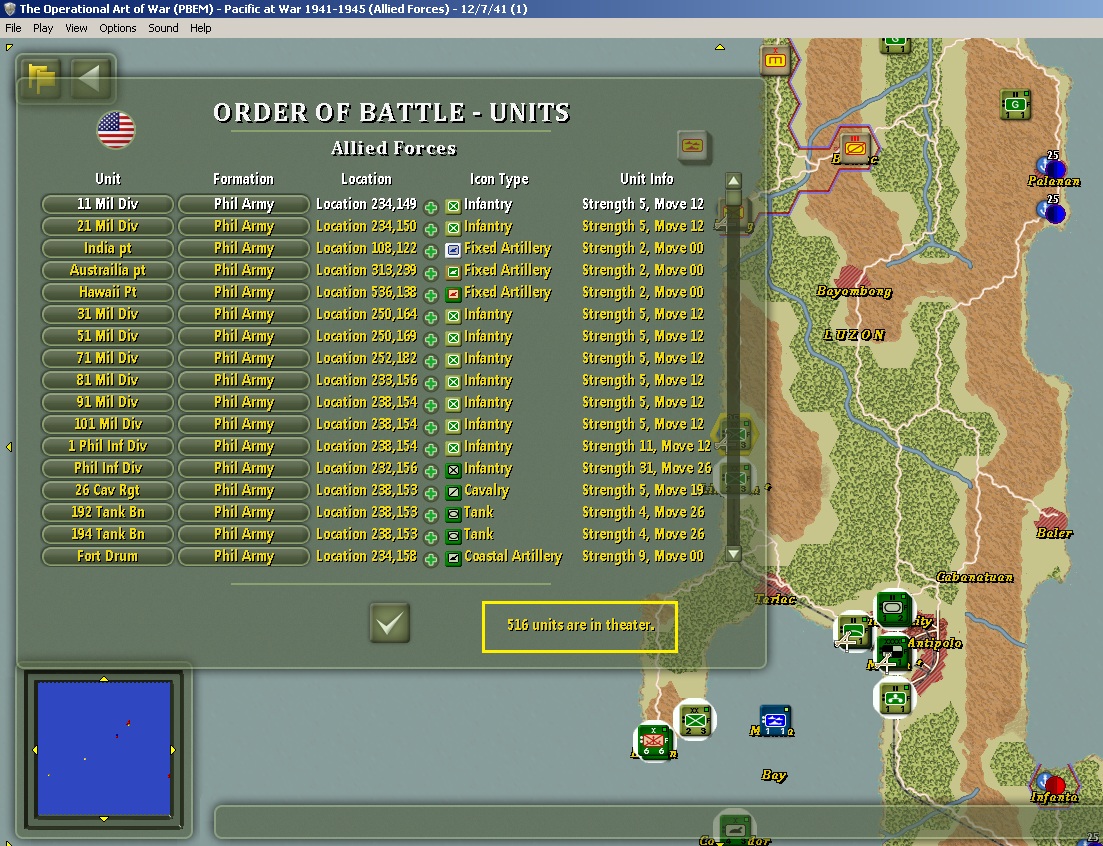
Task: Click the red circle marker at Infanta
Action: pos(1054,785)
